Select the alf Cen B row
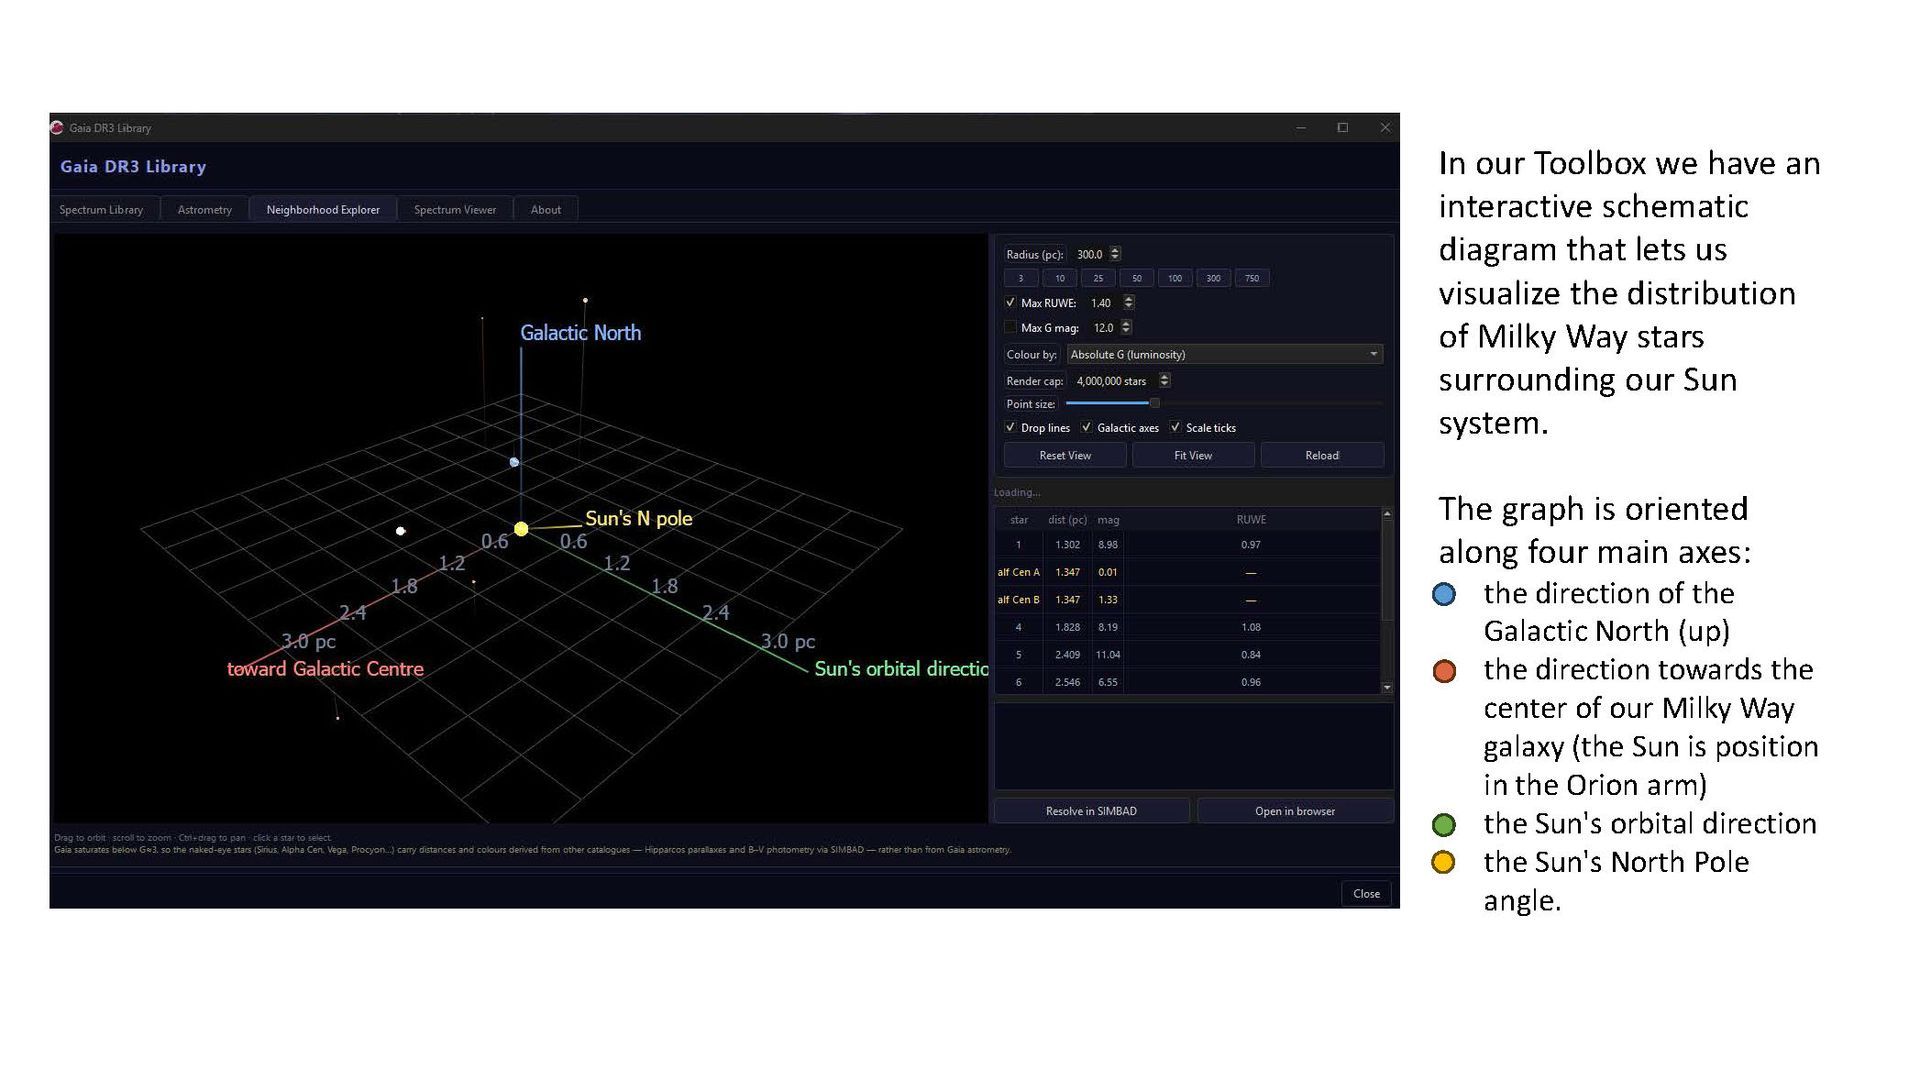 [x=1187, y=600]
